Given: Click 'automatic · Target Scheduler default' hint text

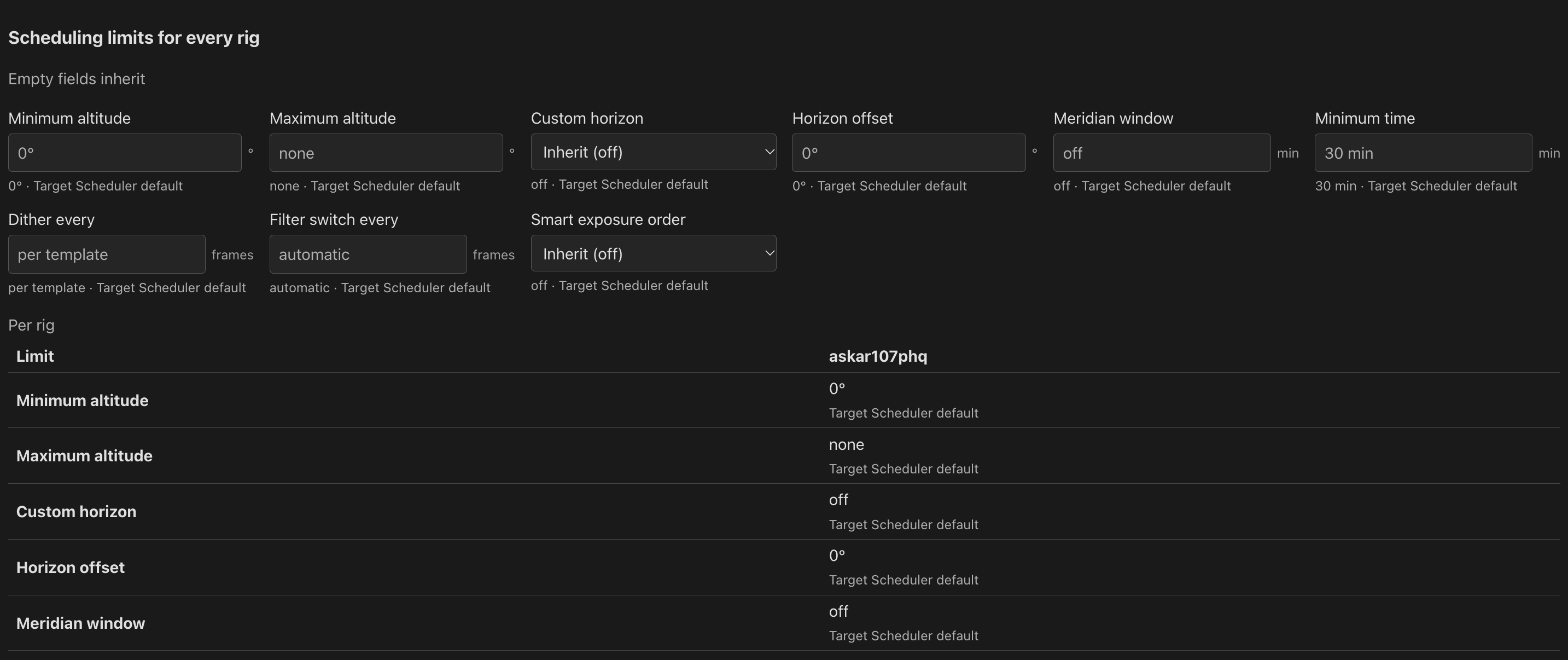Looking at the screenshot, I should pos(380,288).
